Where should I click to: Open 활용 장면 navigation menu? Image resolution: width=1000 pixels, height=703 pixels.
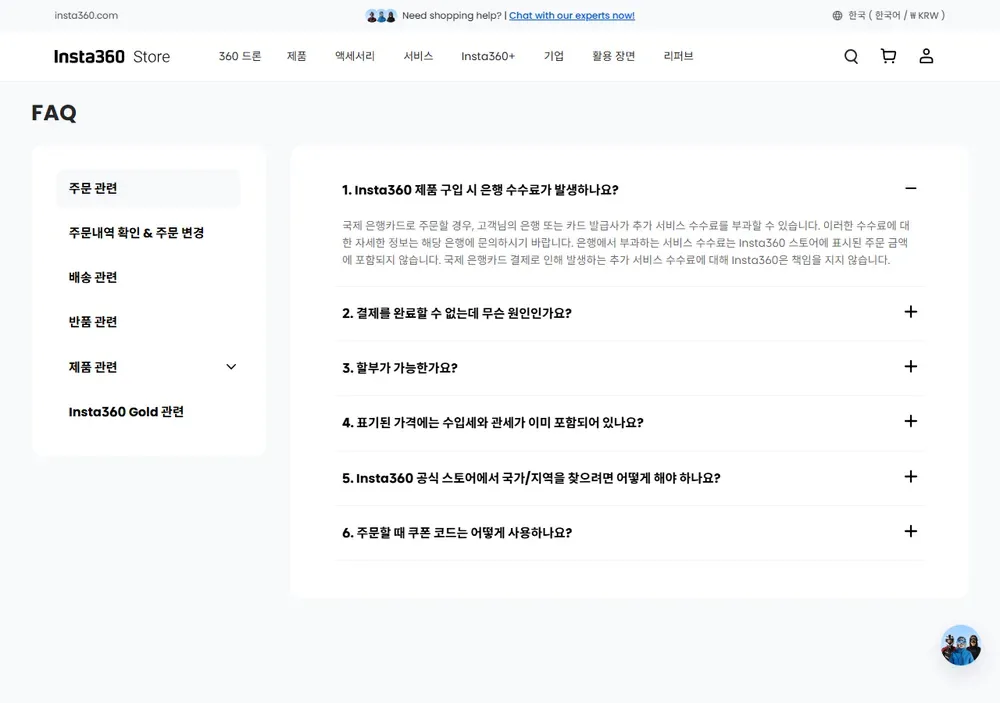click(614, 56)
